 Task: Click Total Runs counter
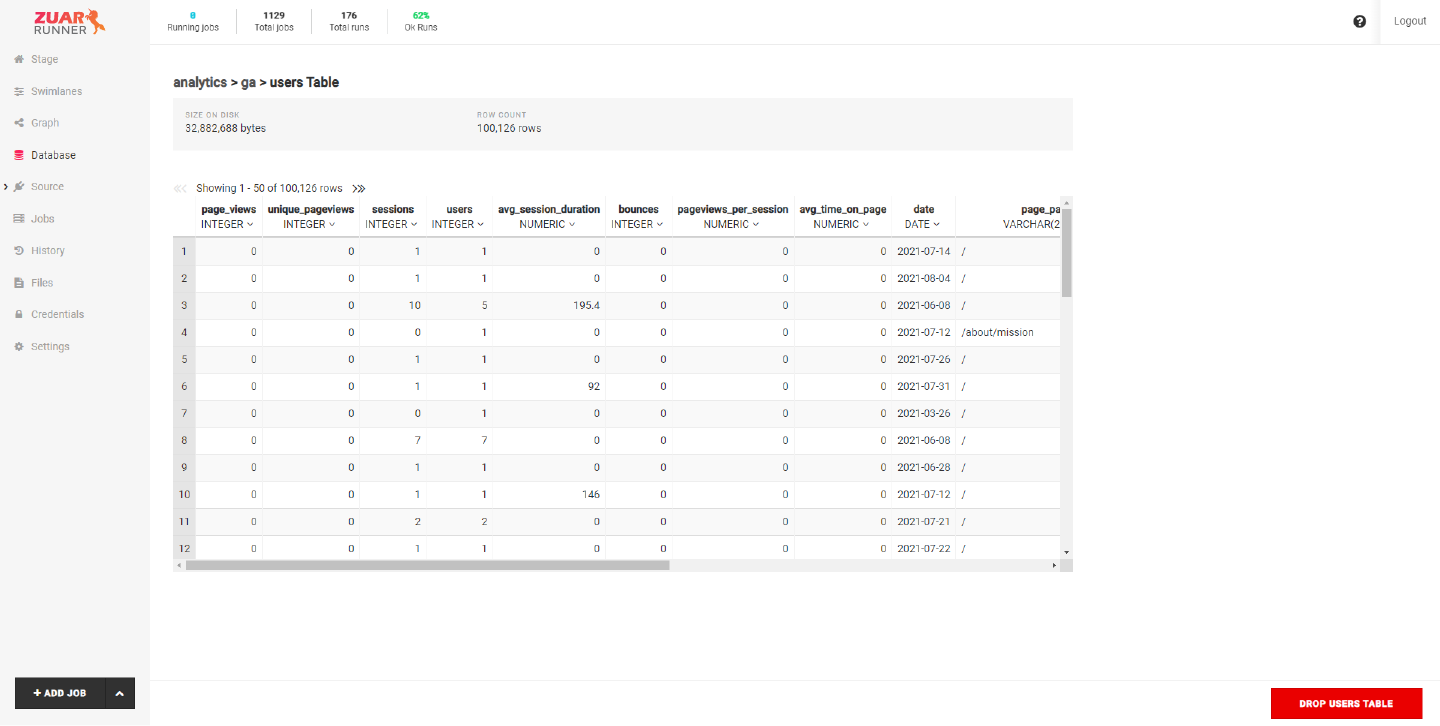[349, 21]
